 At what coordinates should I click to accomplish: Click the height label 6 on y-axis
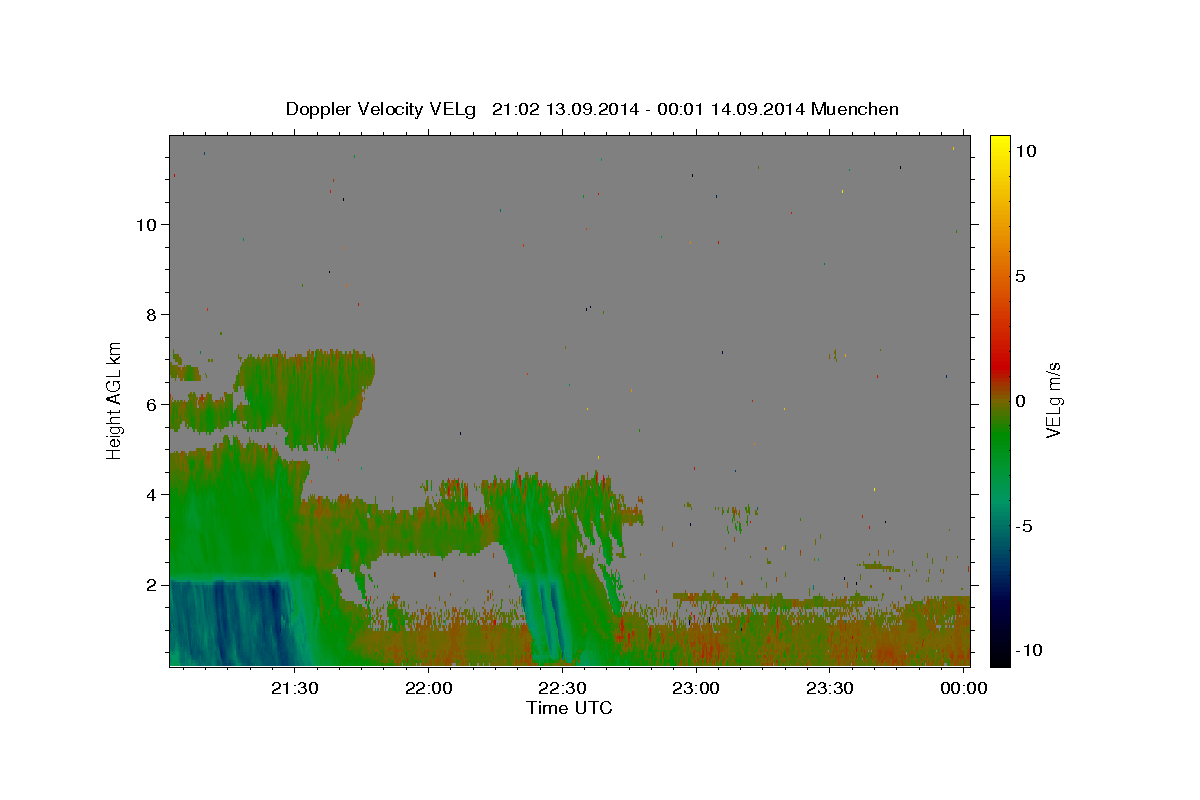tap(152, 404)
